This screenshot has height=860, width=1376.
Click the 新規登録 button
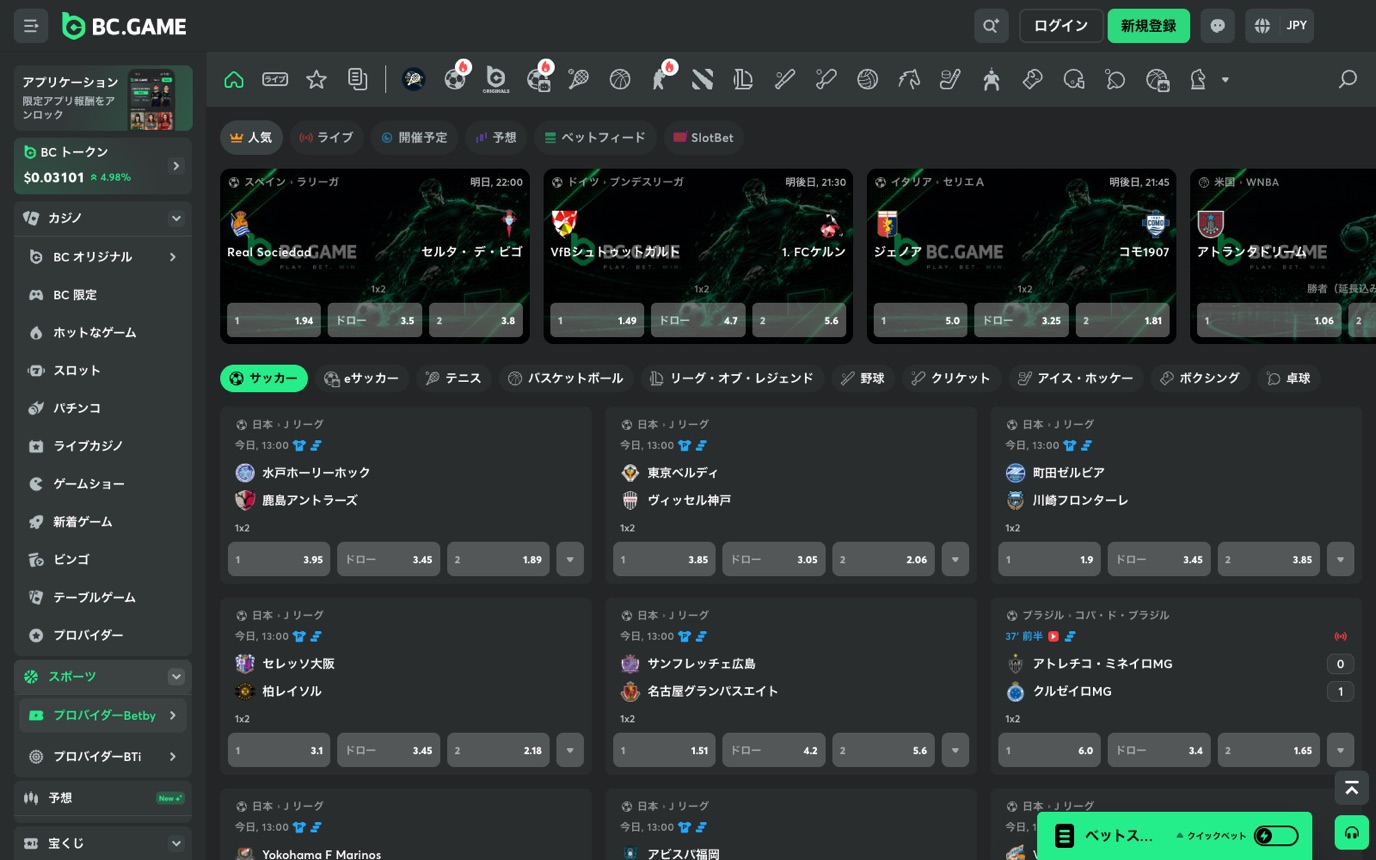click(x=1149, y=26)
